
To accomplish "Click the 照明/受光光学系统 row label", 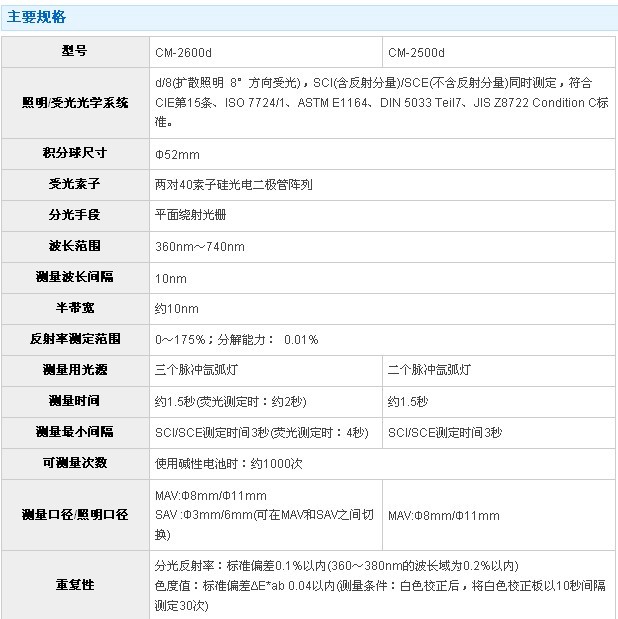I will tap(75, 103).
